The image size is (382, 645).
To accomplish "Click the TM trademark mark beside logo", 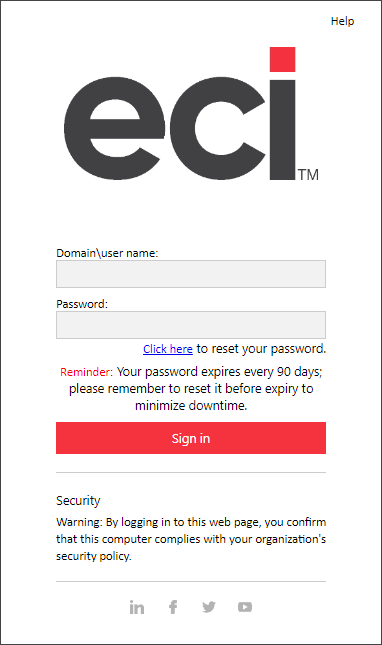I will 308,175.
